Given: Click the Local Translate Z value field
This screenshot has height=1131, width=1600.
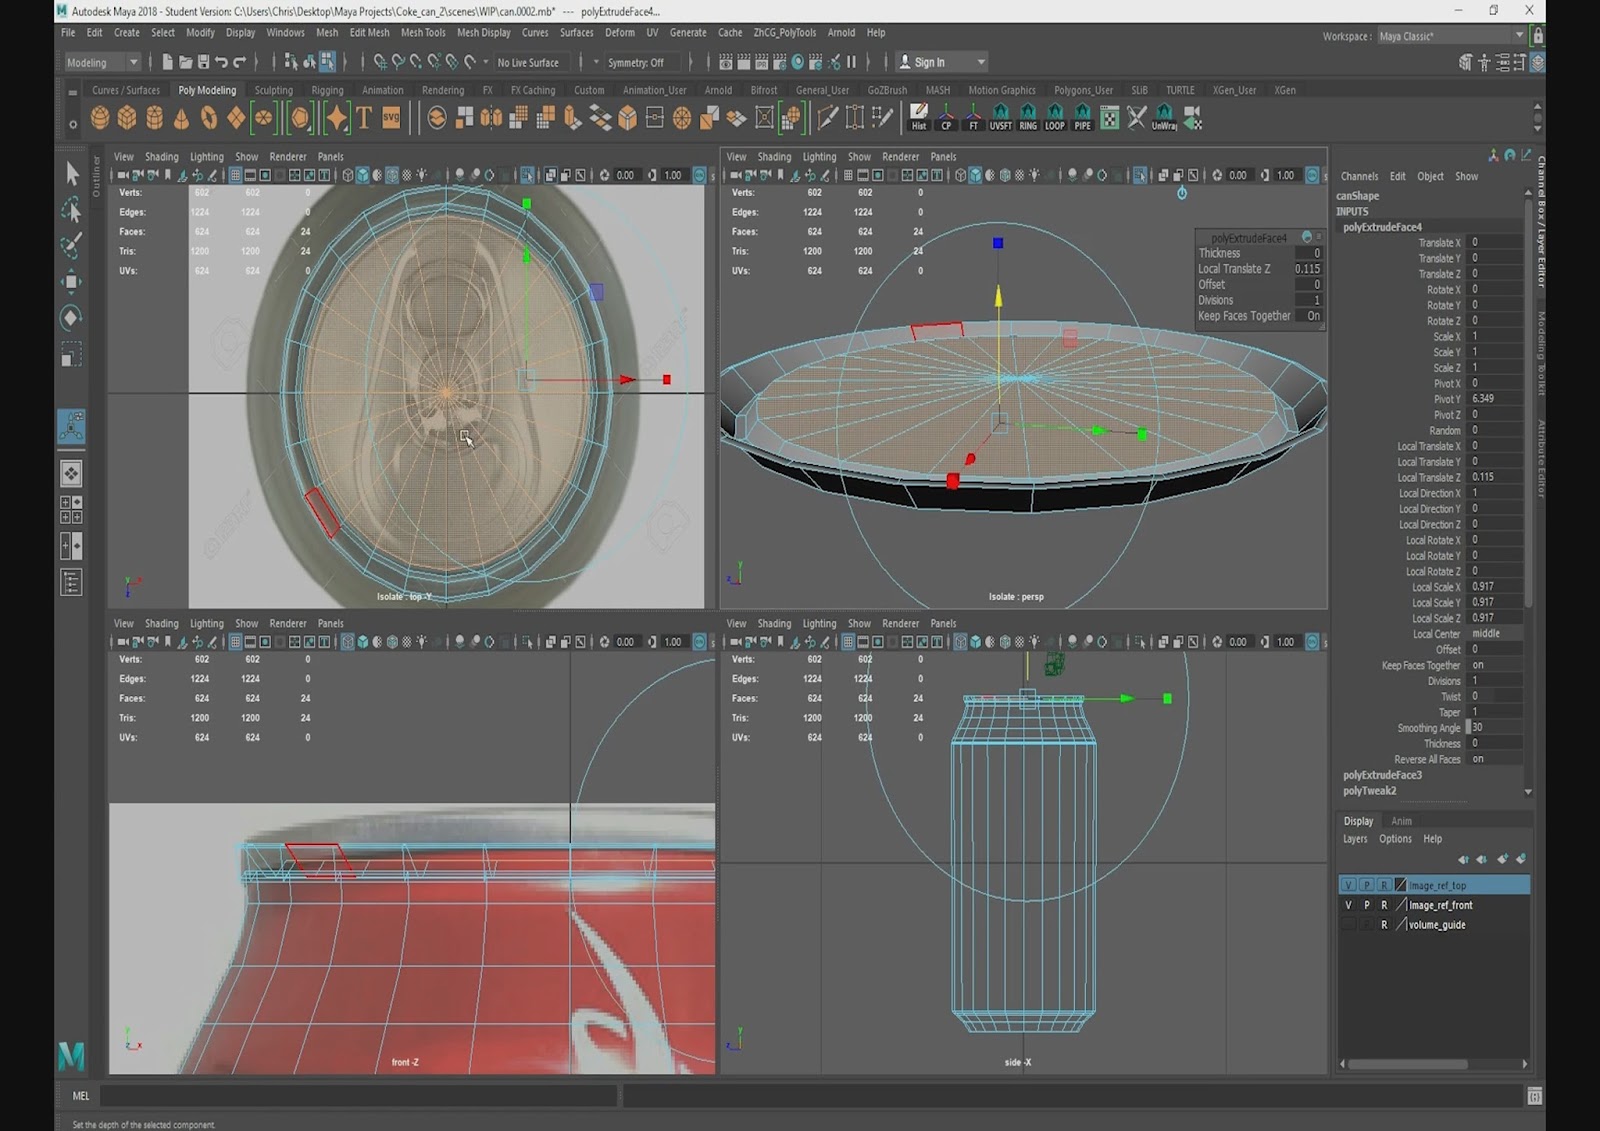Looking at the screenshot, I should (1496, 478).
